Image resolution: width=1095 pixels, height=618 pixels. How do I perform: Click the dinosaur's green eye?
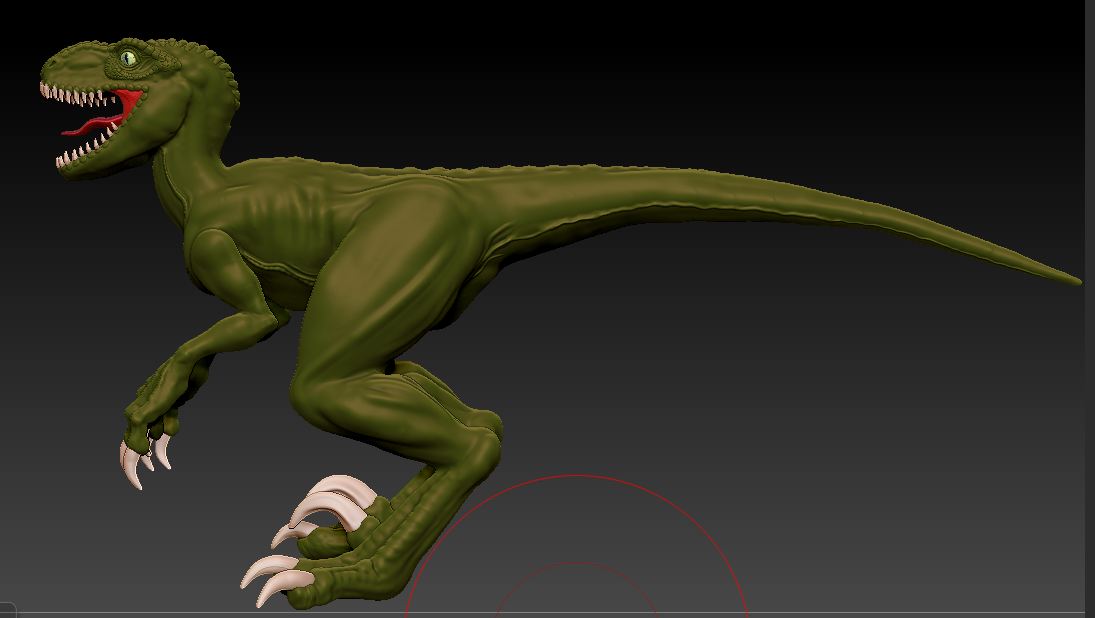[128, 58]
